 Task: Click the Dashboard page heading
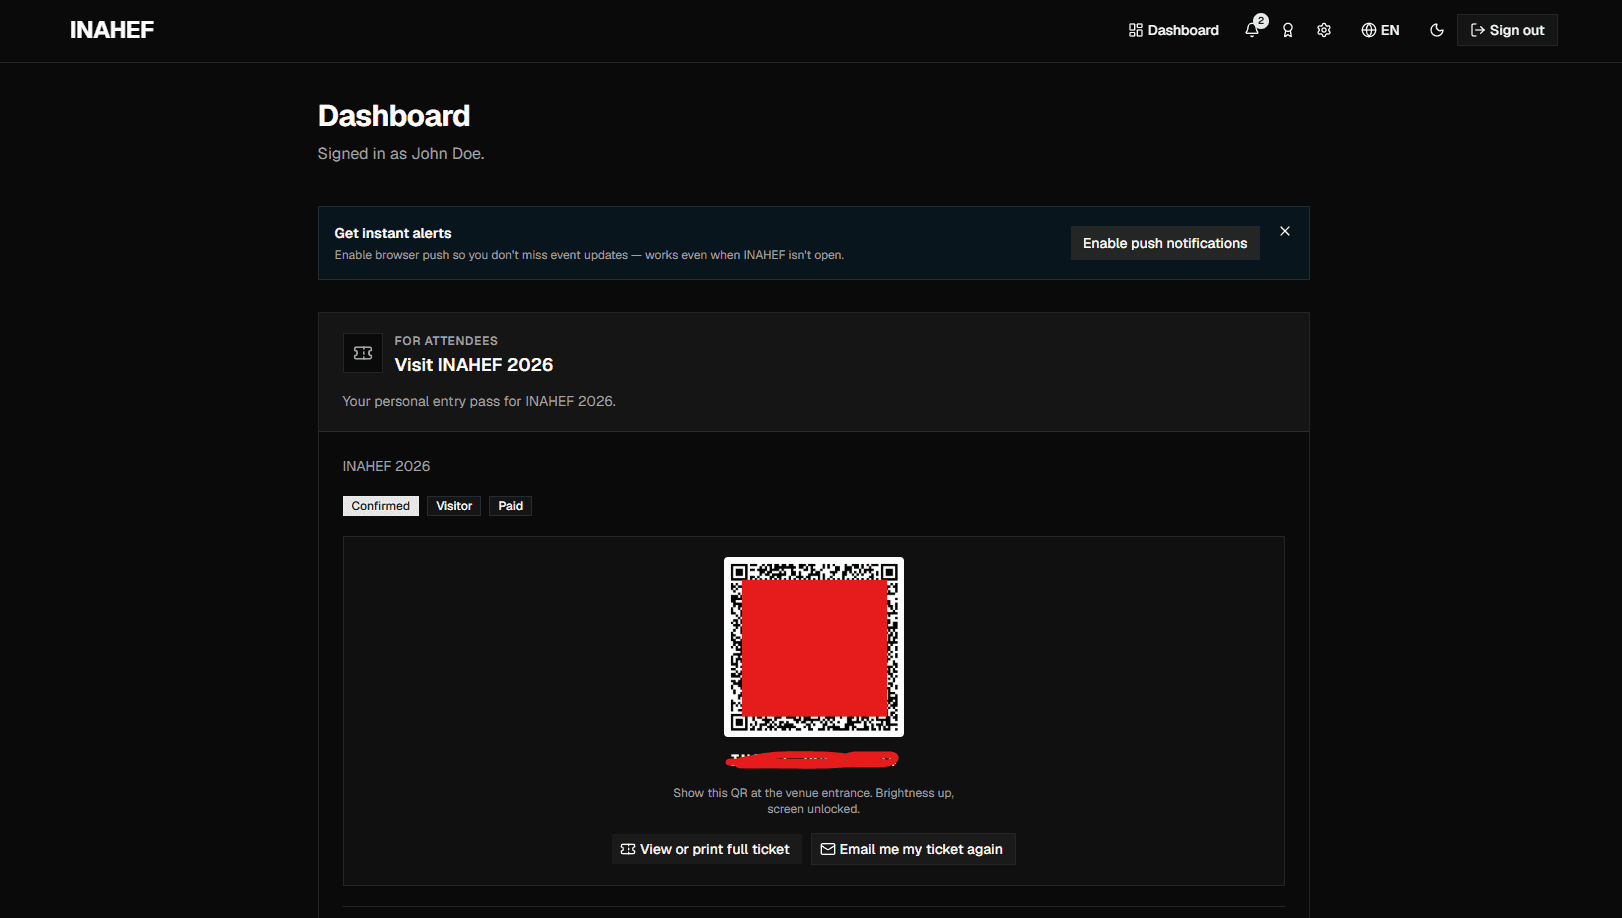[x=394, y=116]
